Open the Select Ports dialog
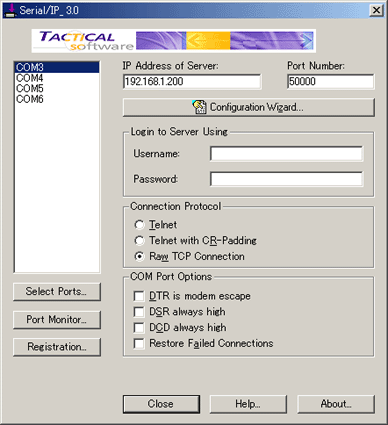The image size is (388, 425). 57,292
